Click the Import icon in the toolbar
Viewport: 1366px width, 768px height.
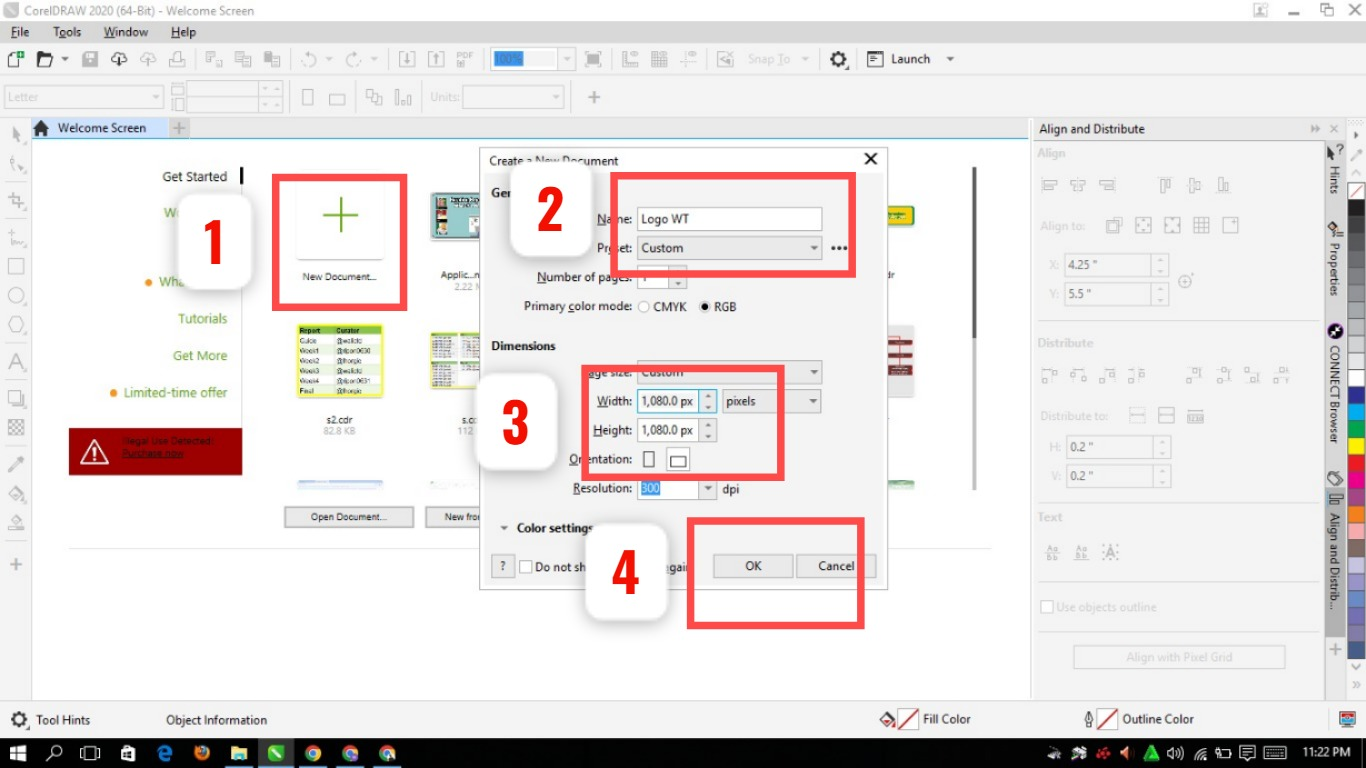coord(407,59)
